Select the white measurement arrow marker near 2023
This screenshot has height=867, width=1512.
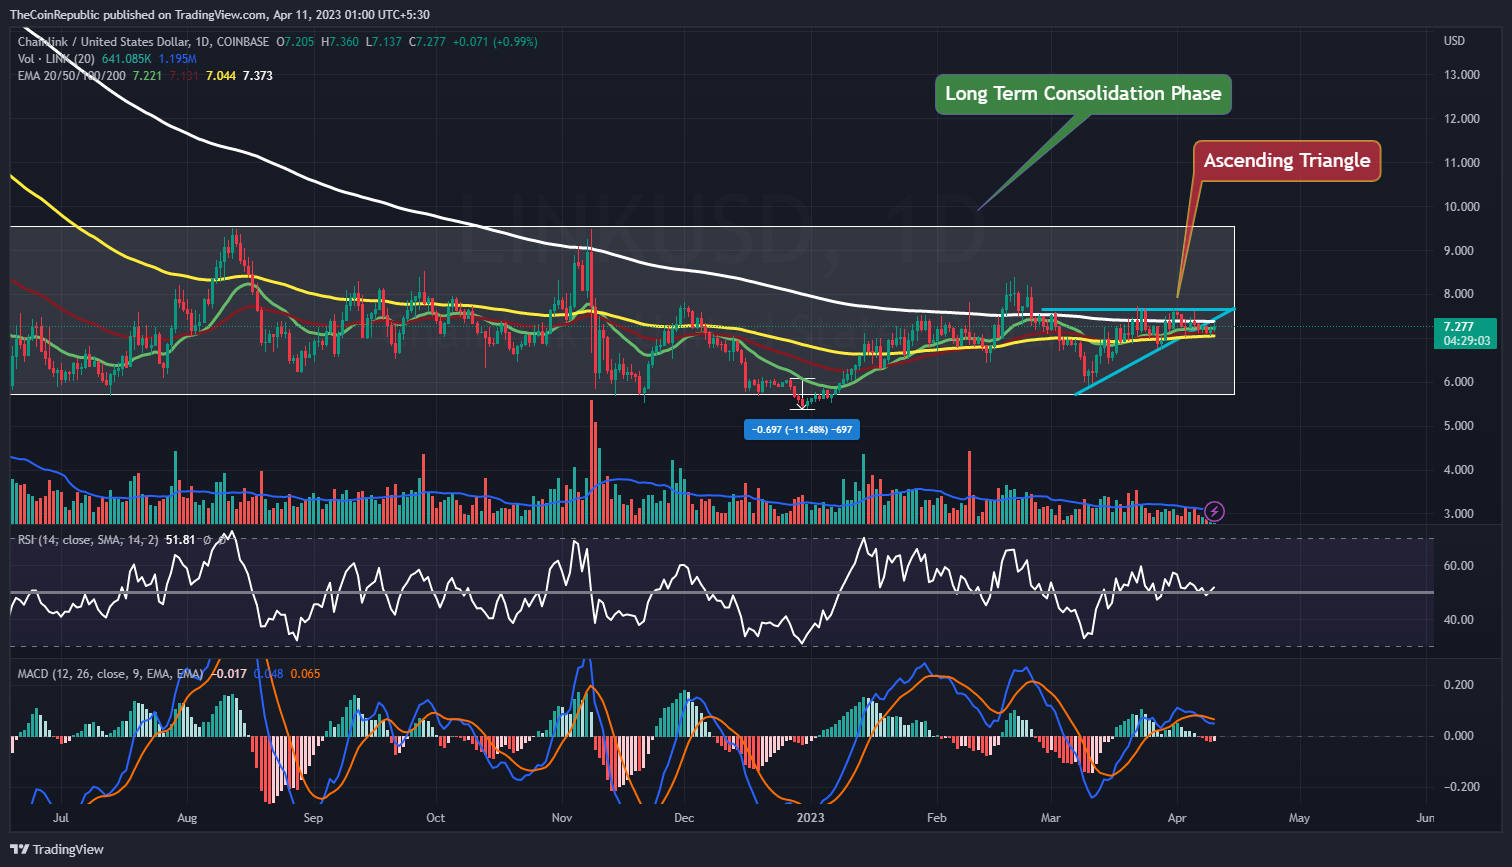(x=802, y=396)
